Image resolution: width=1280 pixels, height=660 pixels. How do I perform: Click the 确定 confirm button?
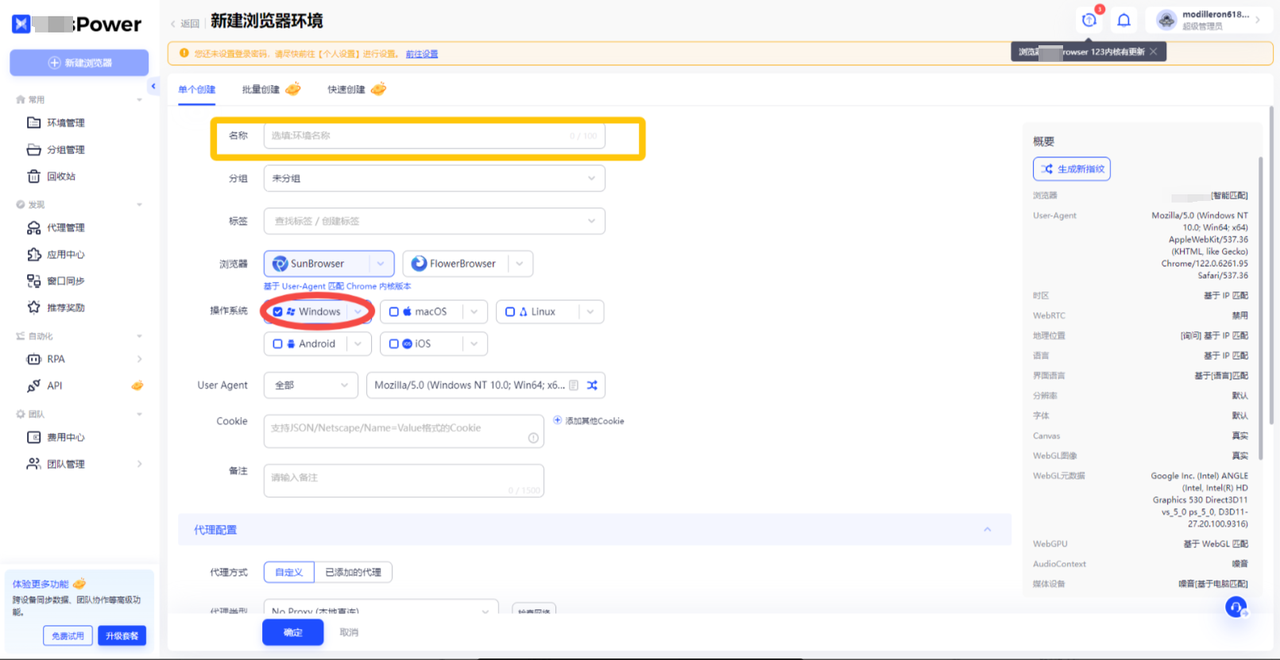293,632
